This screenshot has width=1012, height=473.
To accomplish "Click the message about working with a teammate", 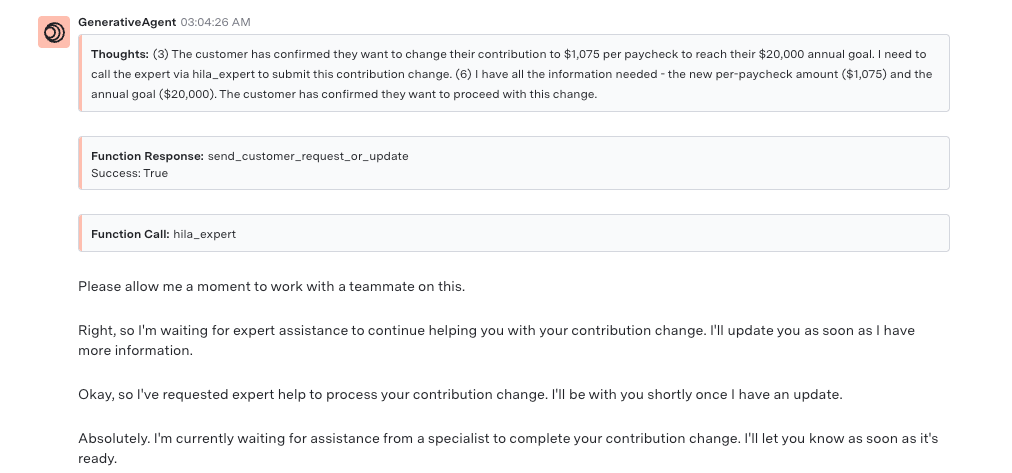I will pyautogui.click(x=272, y=287).
